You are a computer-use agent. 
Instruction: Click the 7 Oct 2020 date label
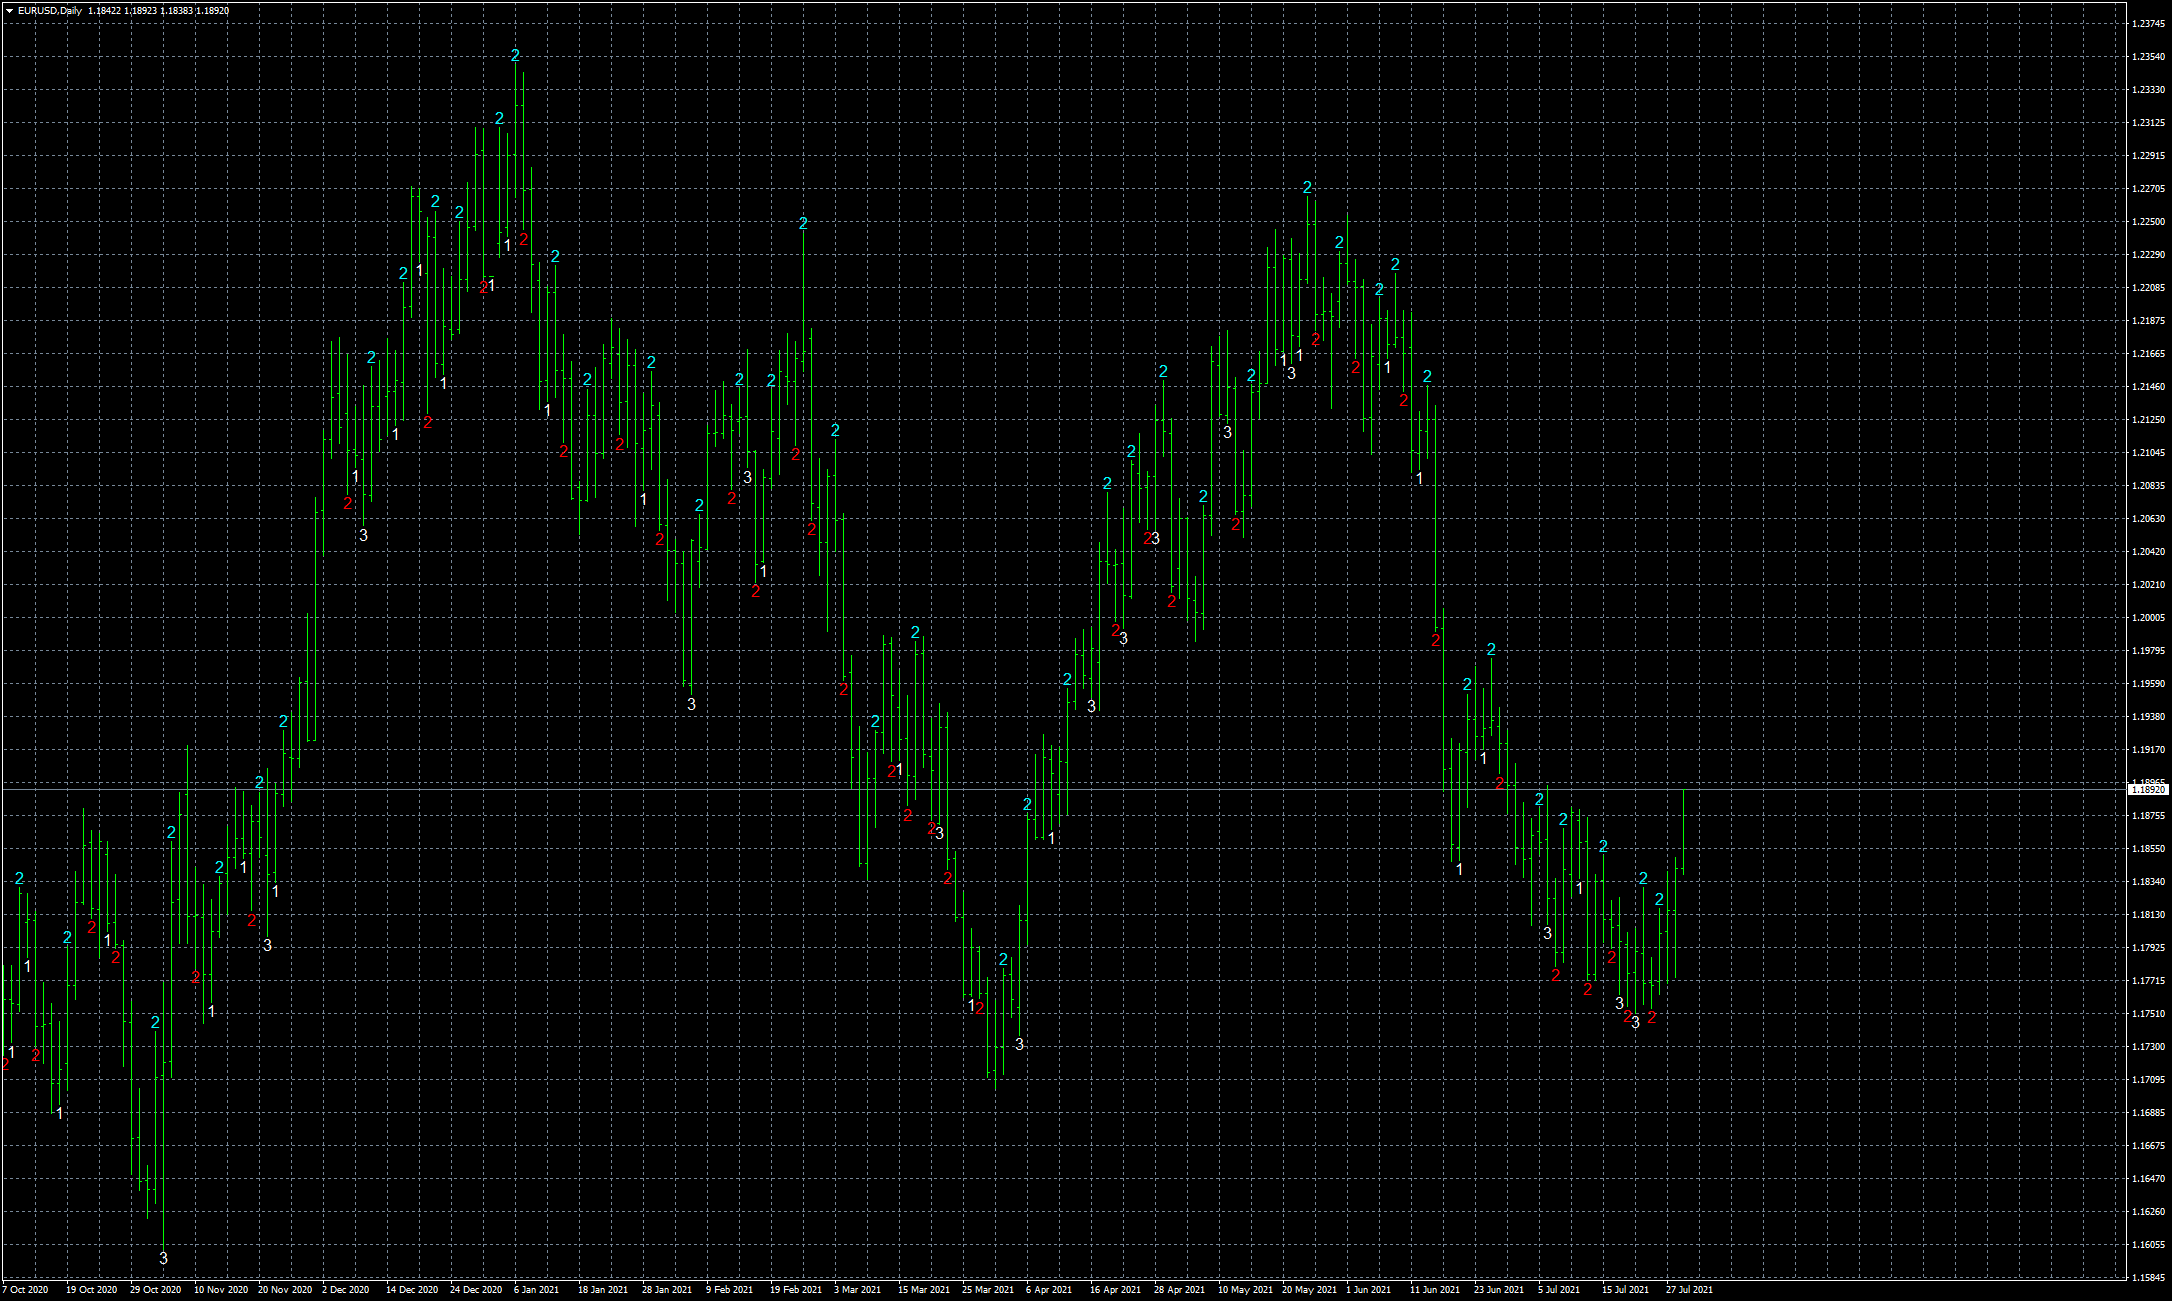(x=25, y=1290)
